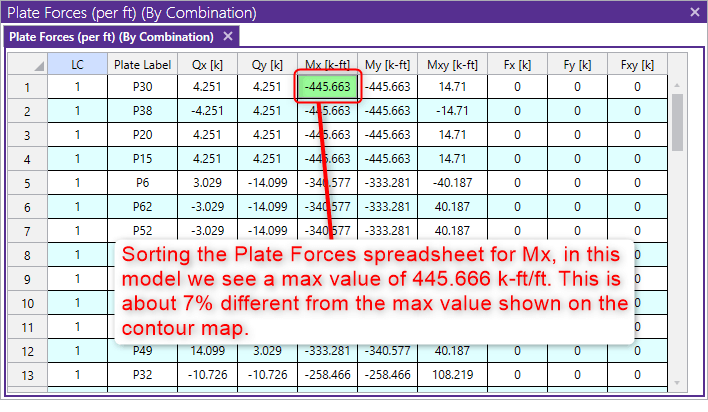The image size is (708, 412).
Task: Select the highlighted -445.663 Mx cell
Action: tap(326, 87)
